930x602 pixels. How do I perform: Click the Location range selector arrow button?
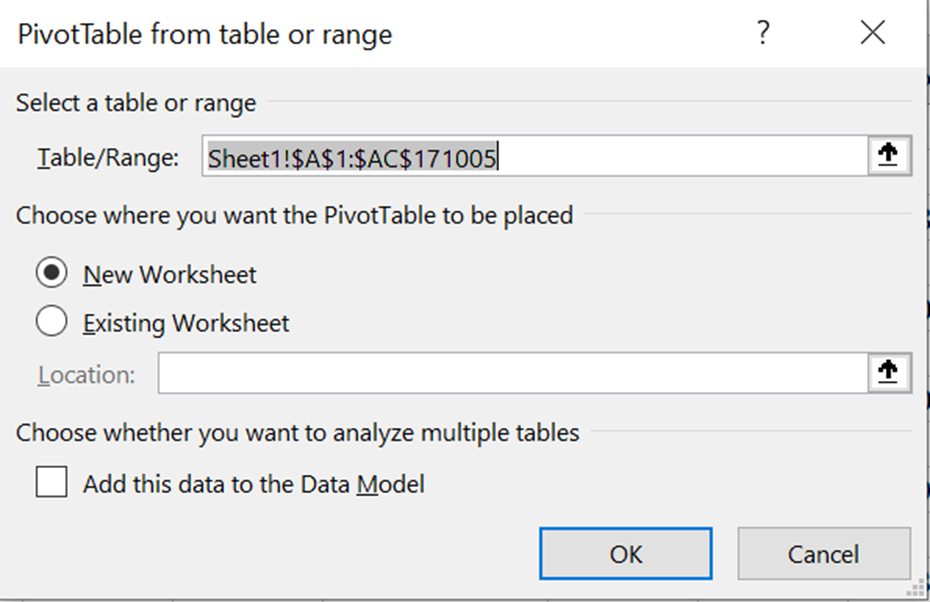[888, 373]
